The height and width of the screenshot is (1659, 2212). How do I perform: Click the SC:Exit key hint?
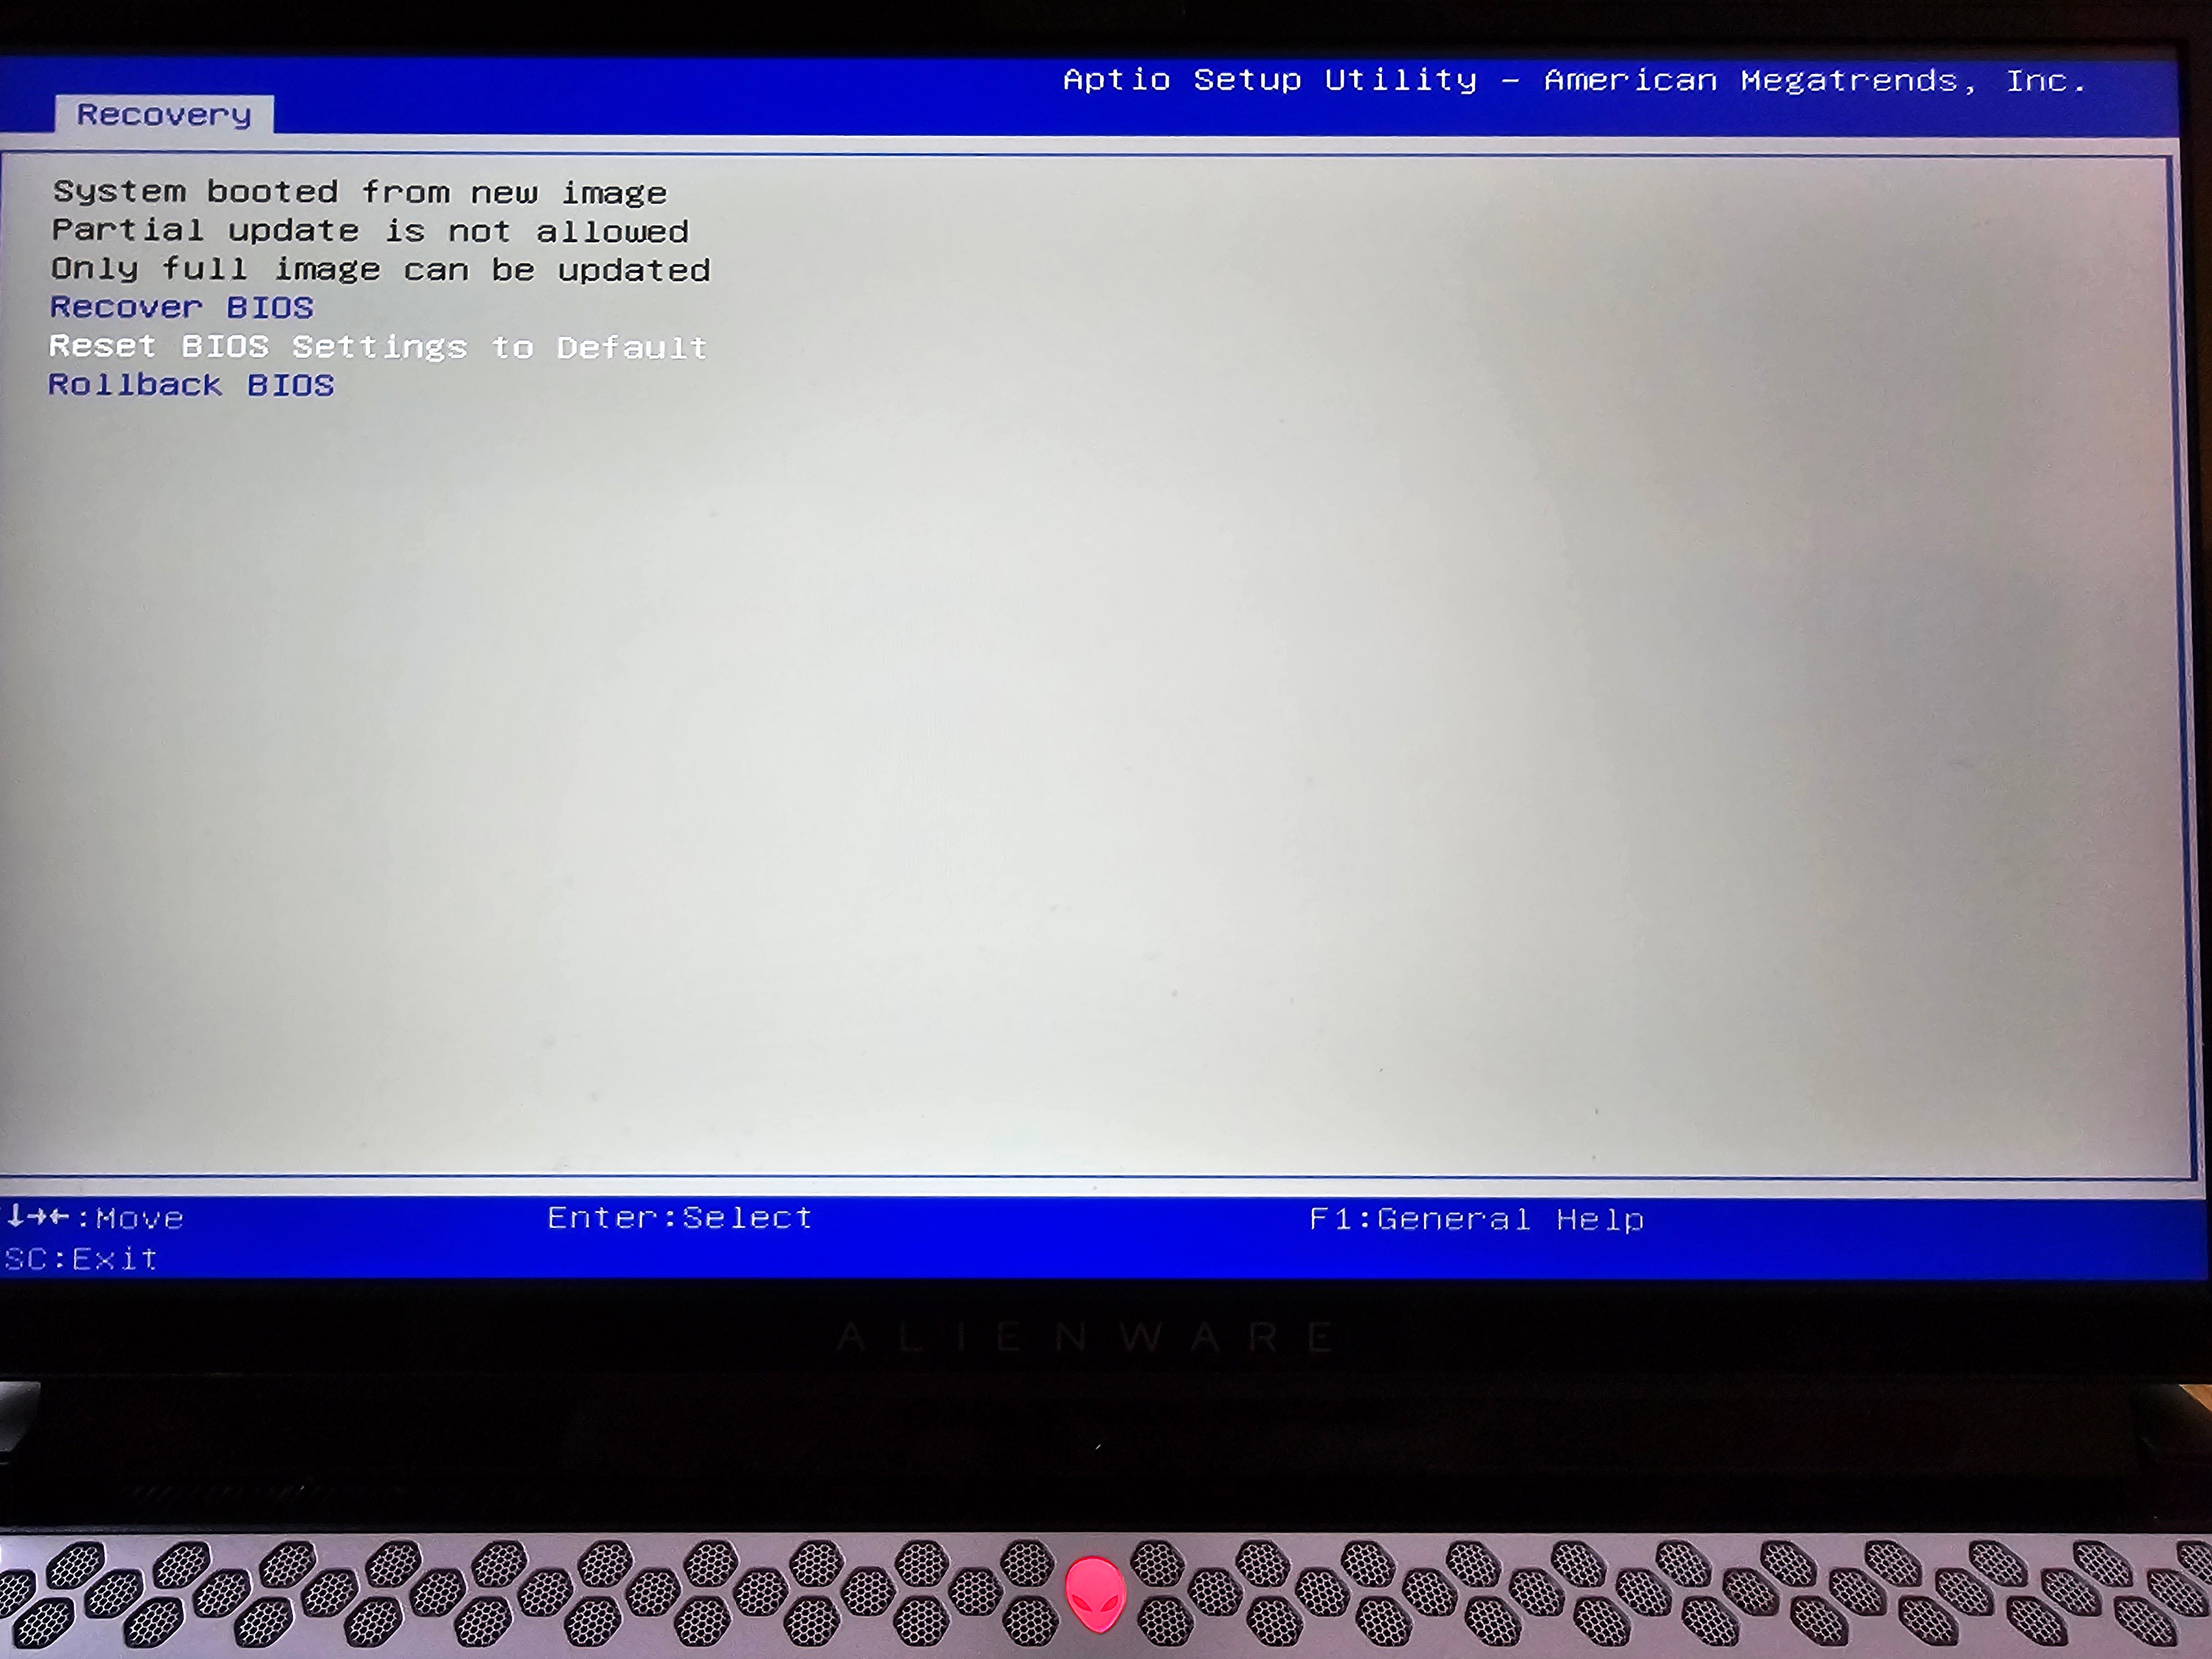pyautogui.click(x=81, y=1259)
